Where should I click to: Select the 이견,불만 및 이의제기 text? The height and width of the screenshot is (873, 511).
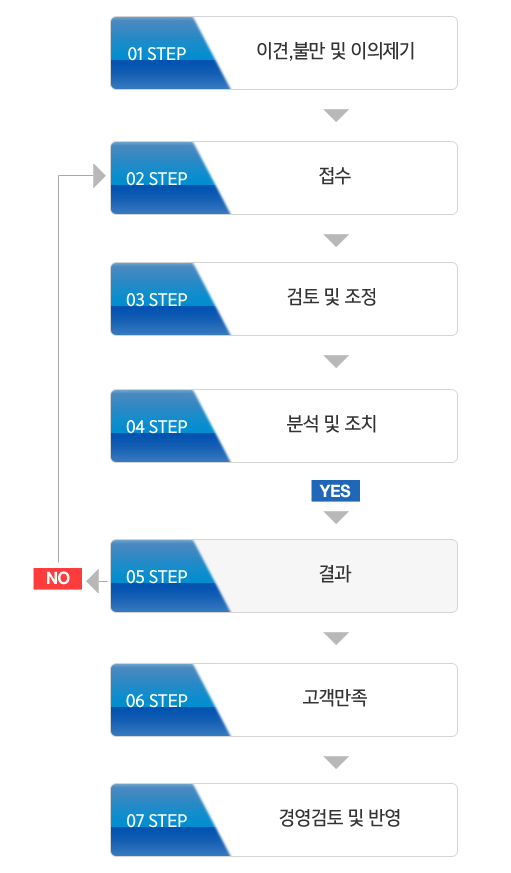click(x=335, y=52)
